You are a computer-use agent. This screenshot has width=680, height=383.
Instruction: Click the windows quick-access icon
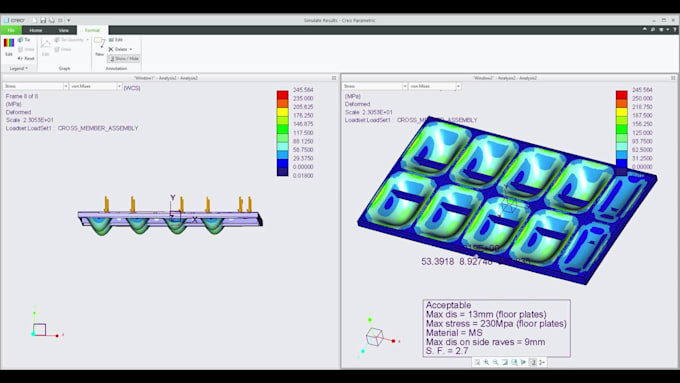[x=60, y=20]
